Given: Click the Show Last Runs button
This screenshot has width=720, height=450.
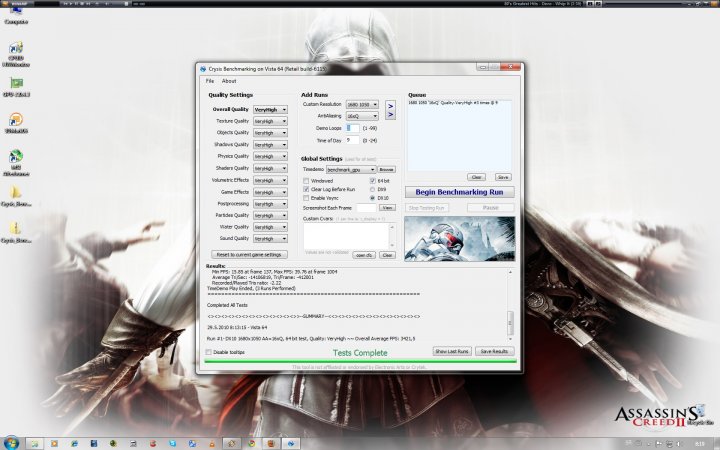Looking at the screenshot, I should pos(452,351).
